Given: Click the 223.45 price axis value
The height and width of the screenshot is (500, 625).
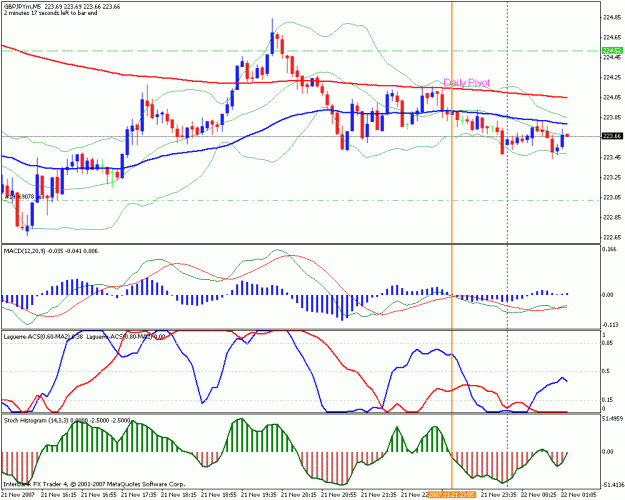Looking at the screenshot, I should (613, 157).
